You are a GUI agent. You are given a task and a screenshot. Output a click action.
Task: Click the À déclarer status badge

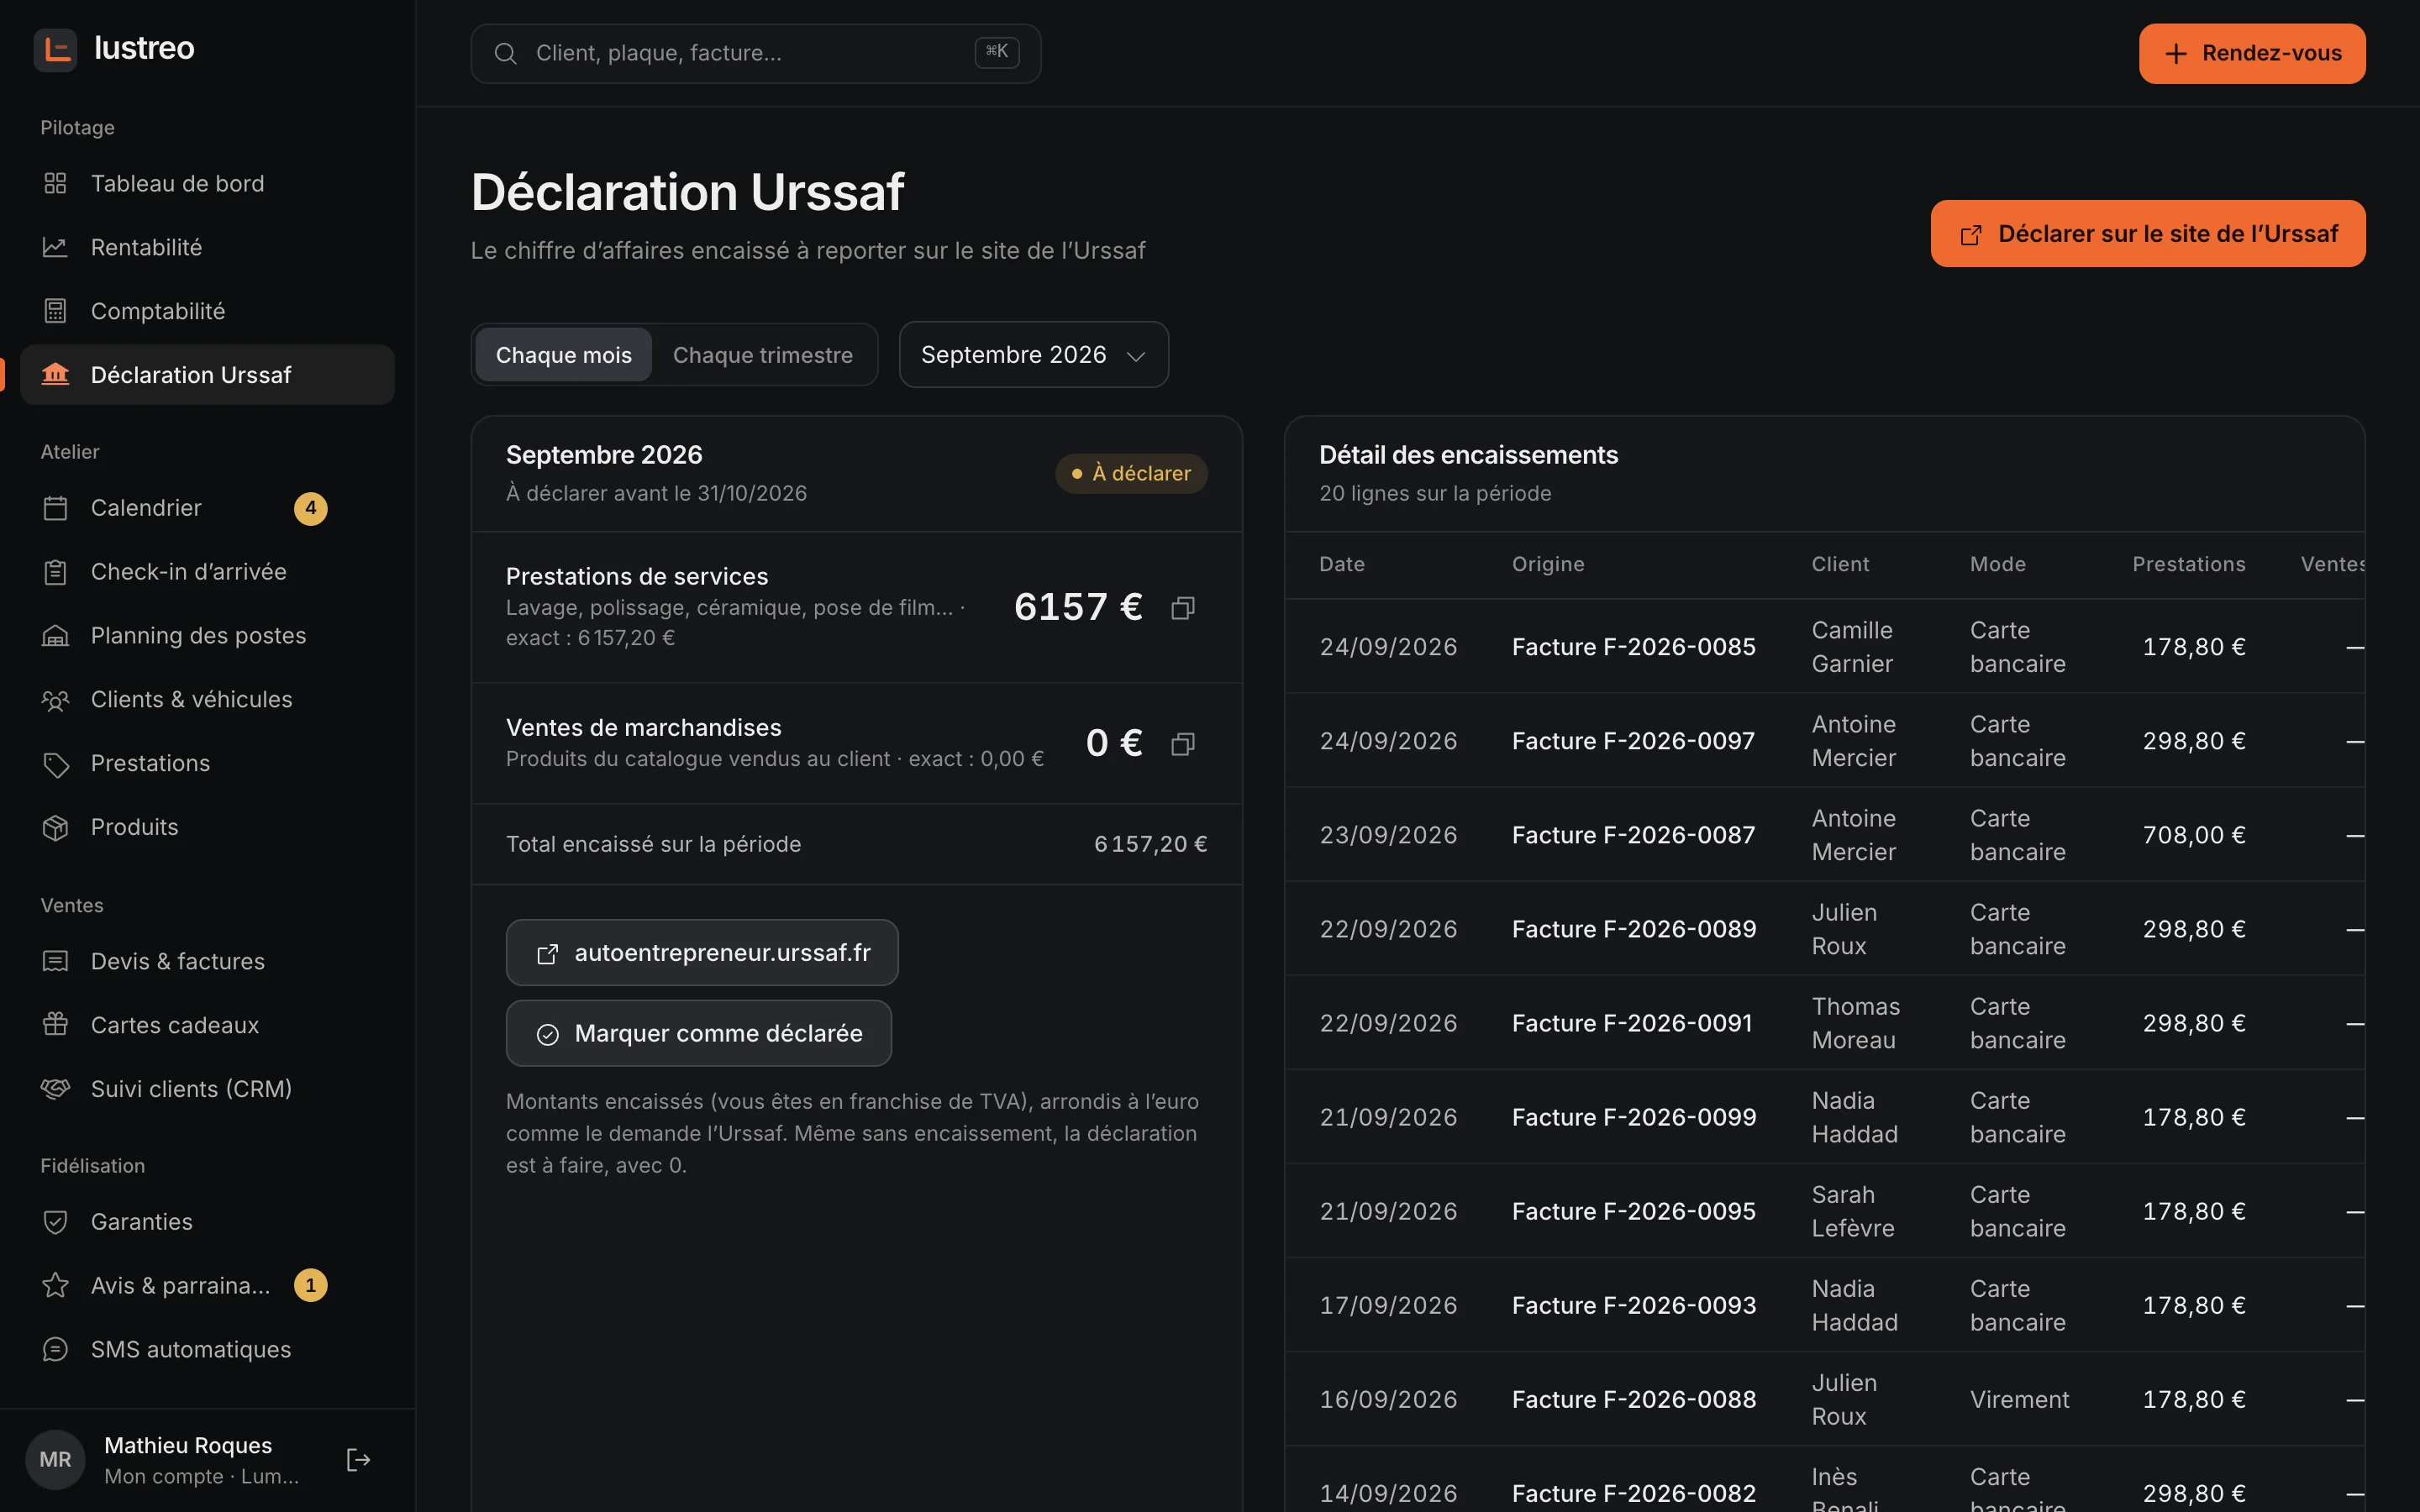1131,473
